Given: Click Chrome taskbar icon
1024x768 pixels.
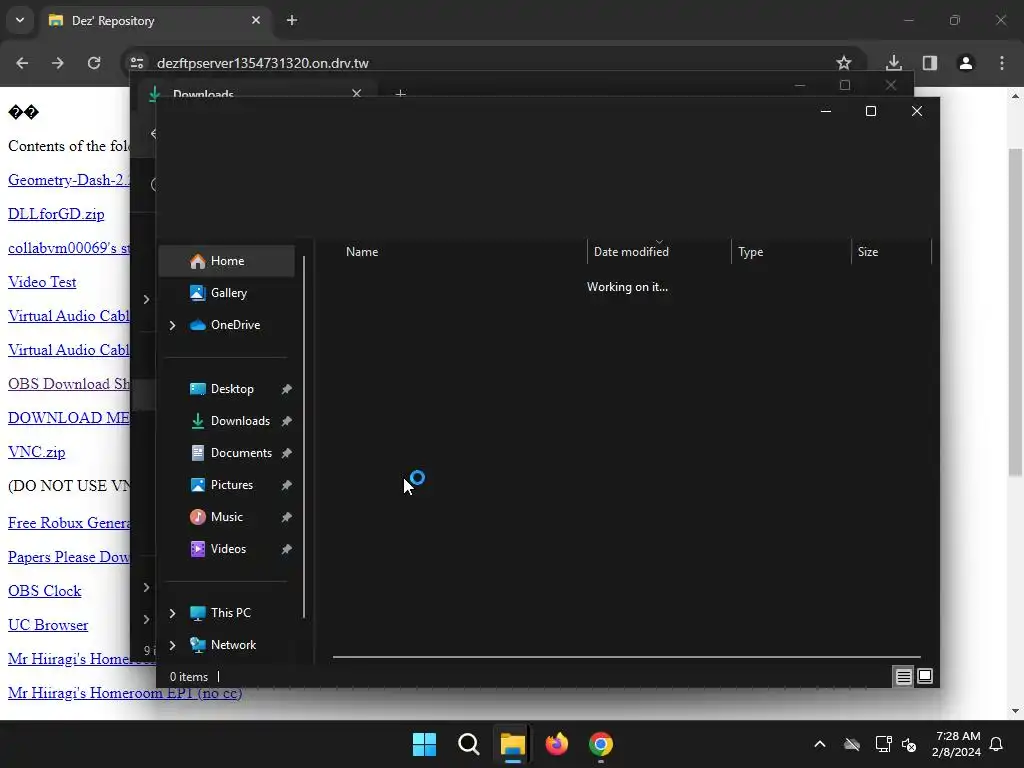Looking at the screenshot, I should click(x=601, y=744).
